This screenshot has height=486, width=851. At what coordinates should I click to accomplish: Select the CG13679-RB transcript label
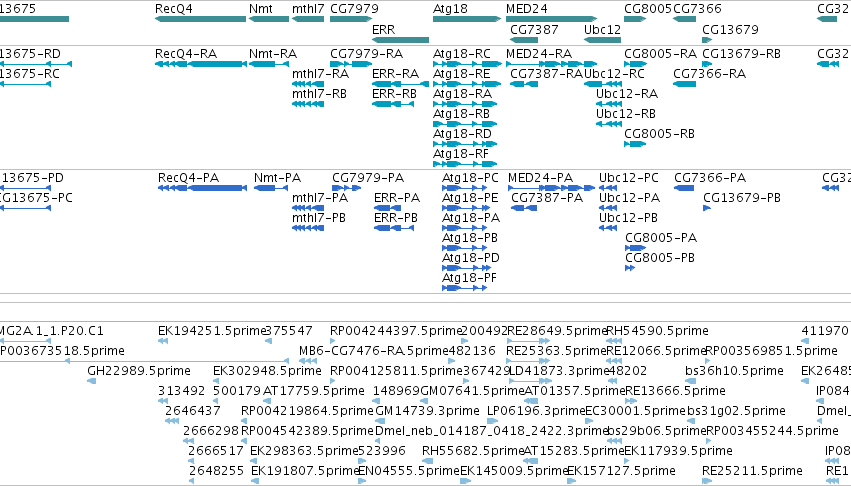coord(741,54)
